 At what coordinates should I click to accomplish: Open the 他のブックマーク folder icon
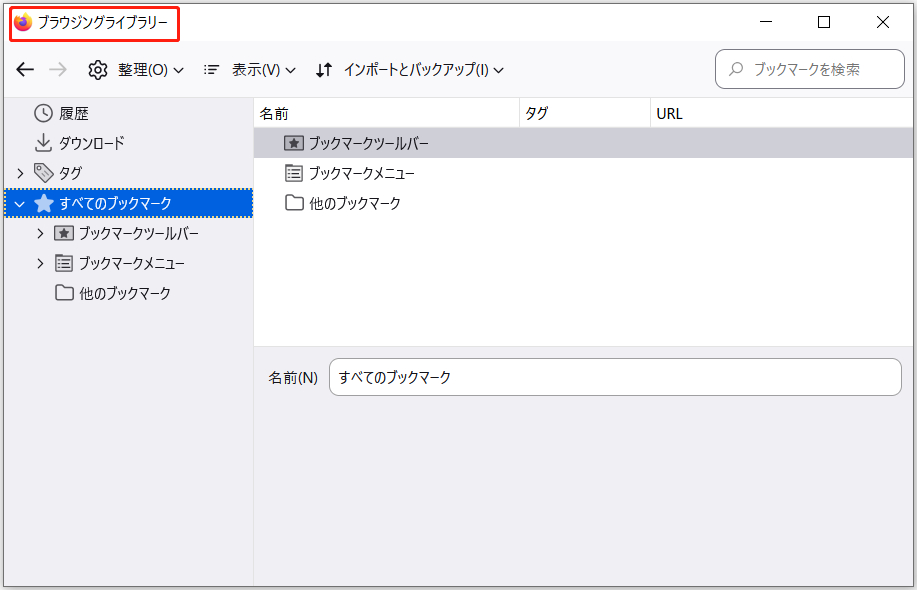pyautogui.click(x=293, y=202)
